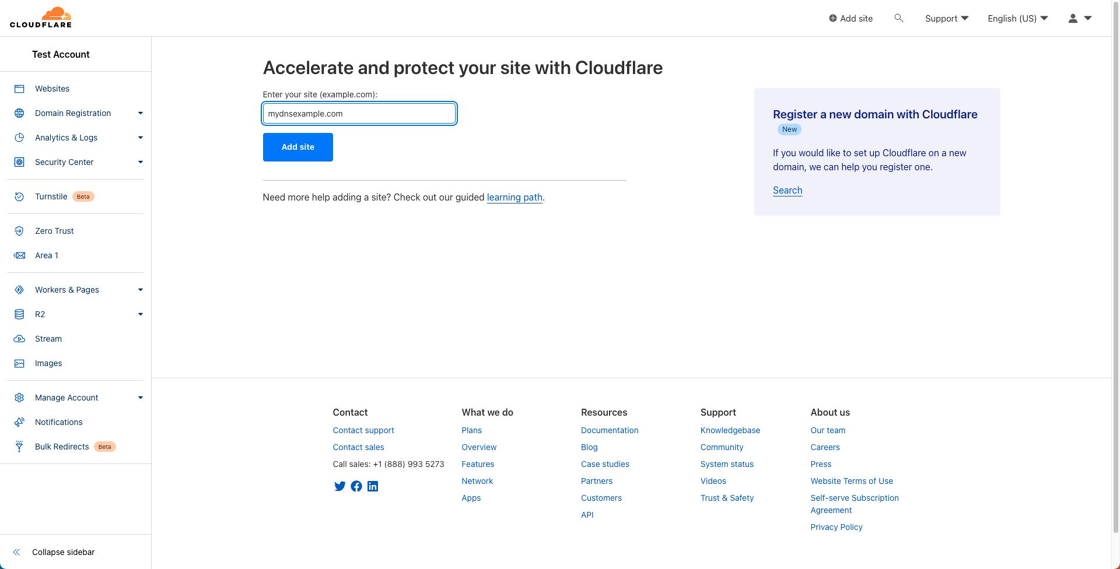Image resolution: width=1120 pixels, height=569 pixels.
Task: Open the user profile menu
Action: coord(1079,19)
